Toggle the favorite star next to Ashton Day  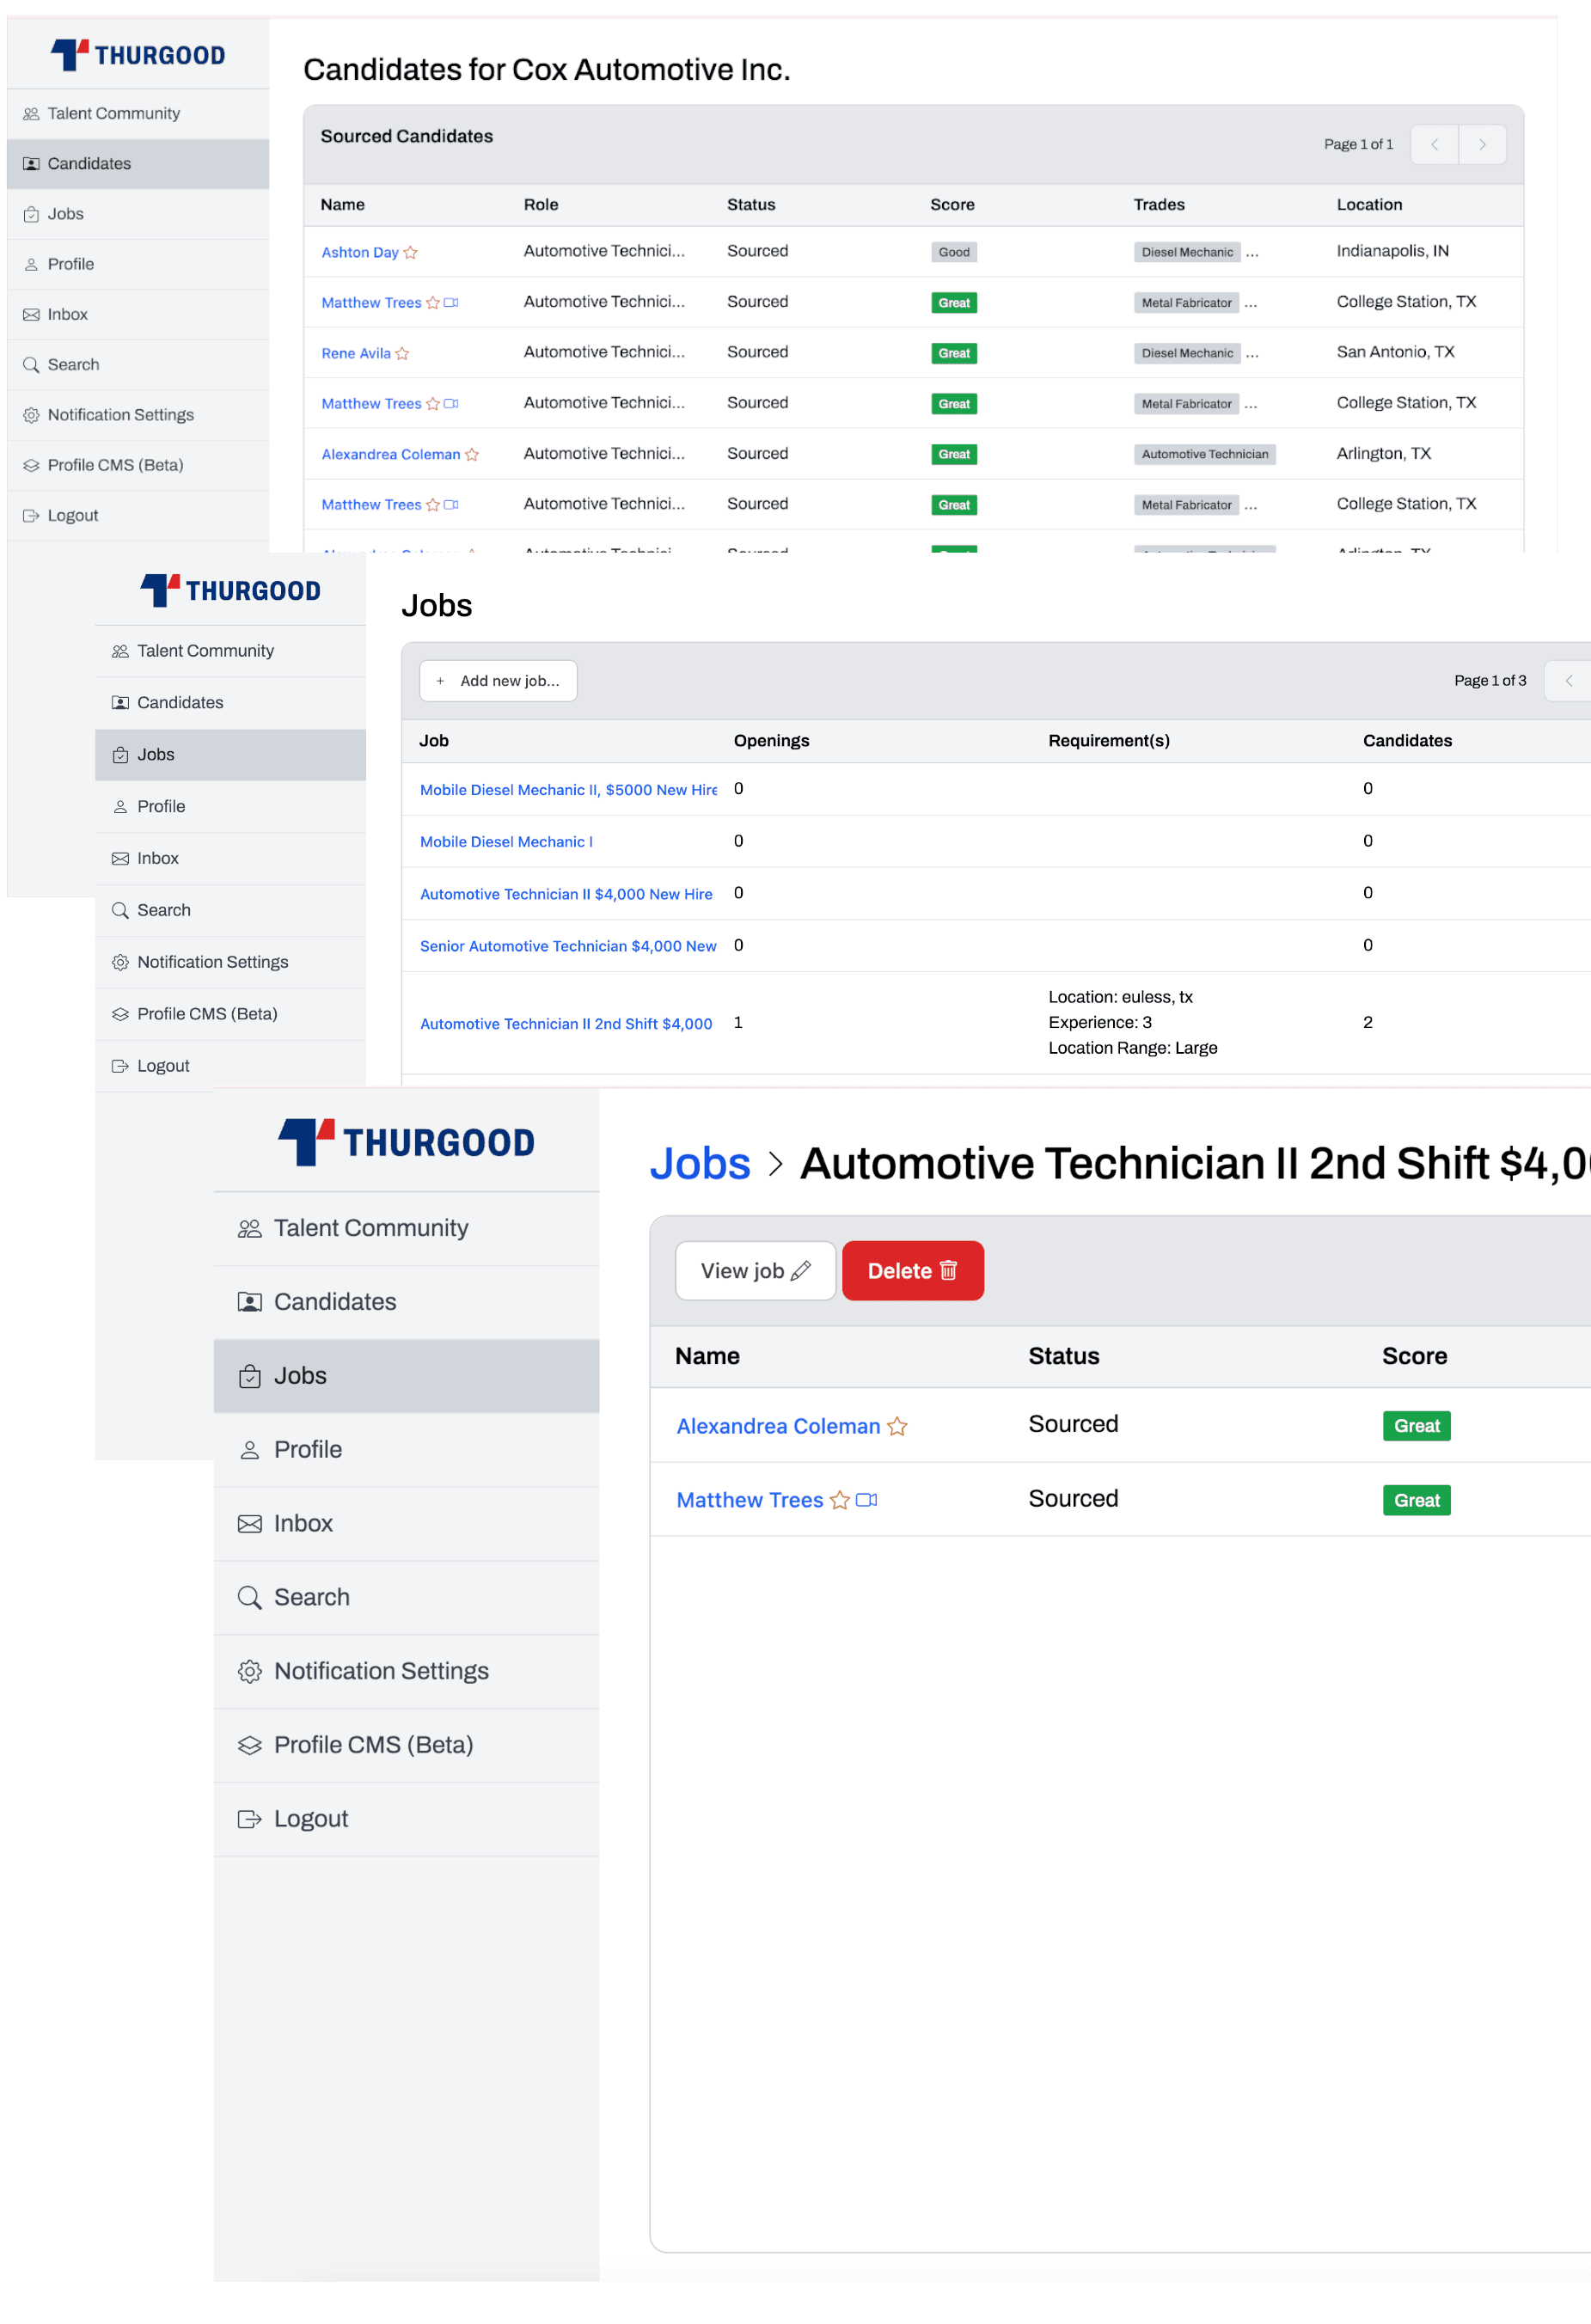(410, 253)
